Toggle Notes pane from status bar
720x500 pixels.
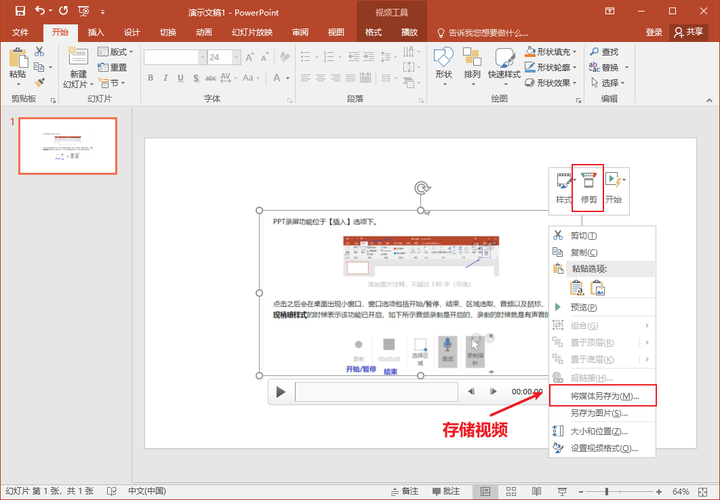pos(405,491)
